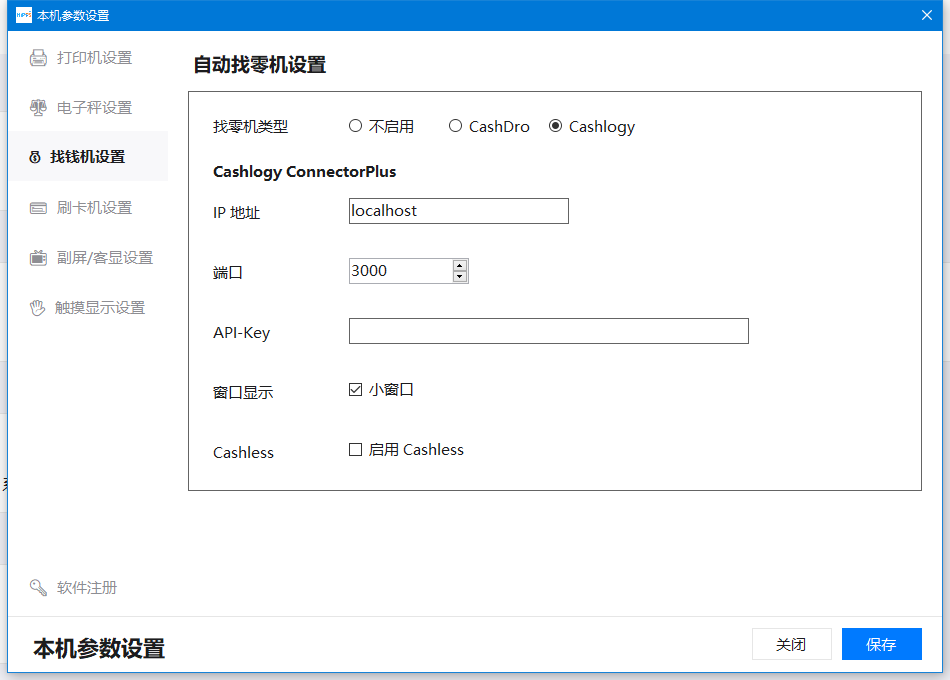Click the touch hand icon
Screen dimensions: 950x680
(38, 308)
